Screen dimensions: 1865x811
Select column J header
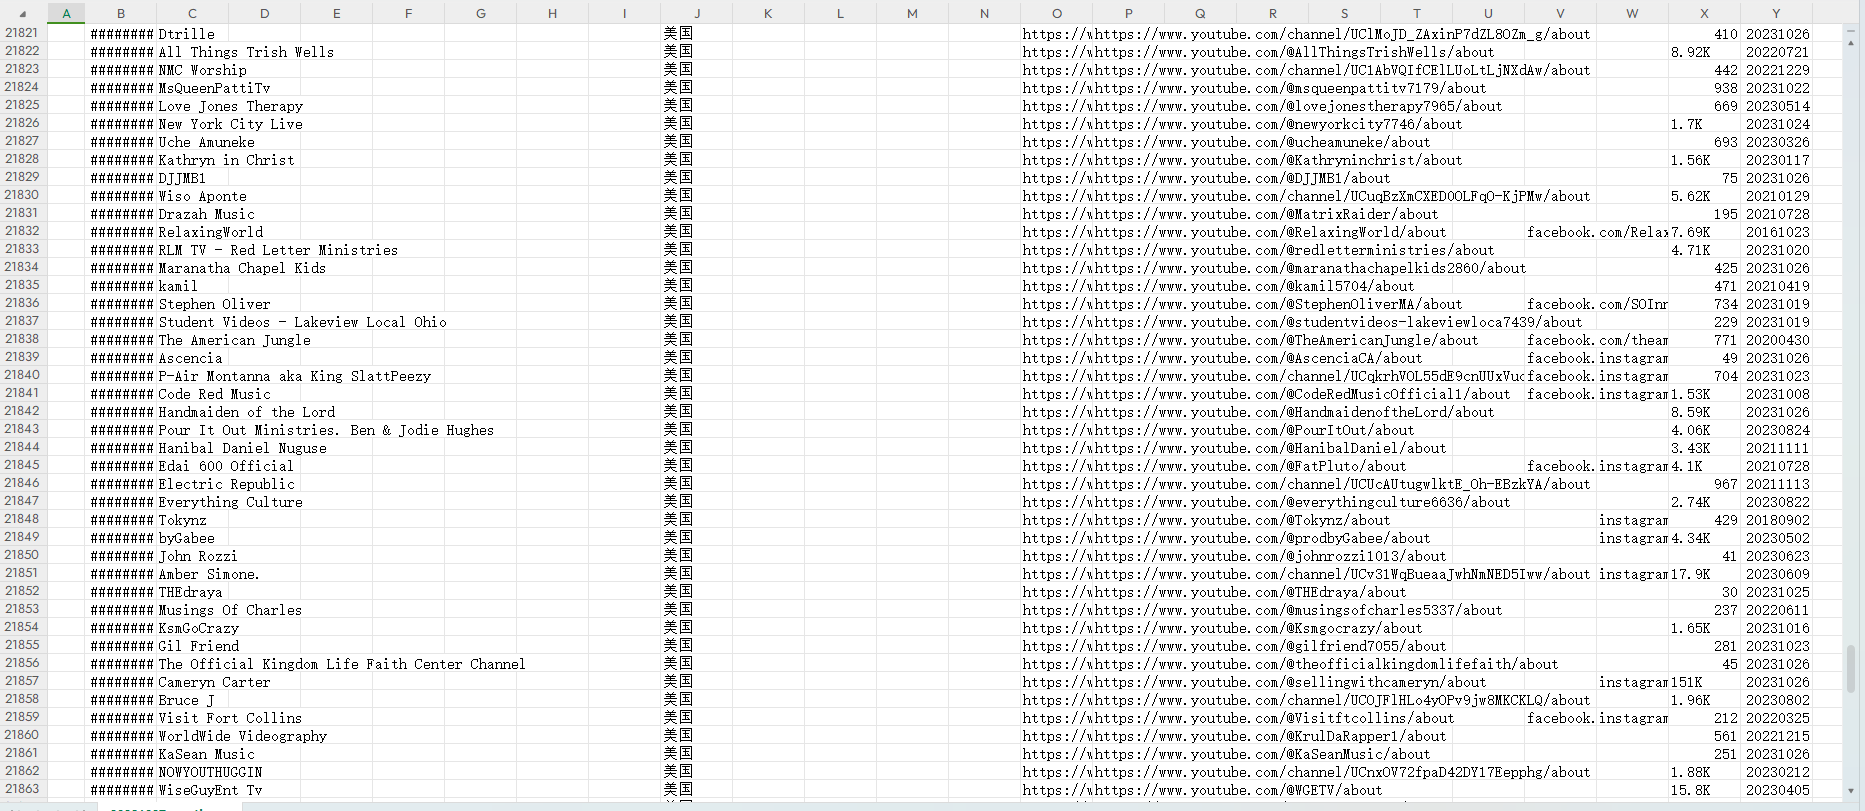[x=696, y=13]
